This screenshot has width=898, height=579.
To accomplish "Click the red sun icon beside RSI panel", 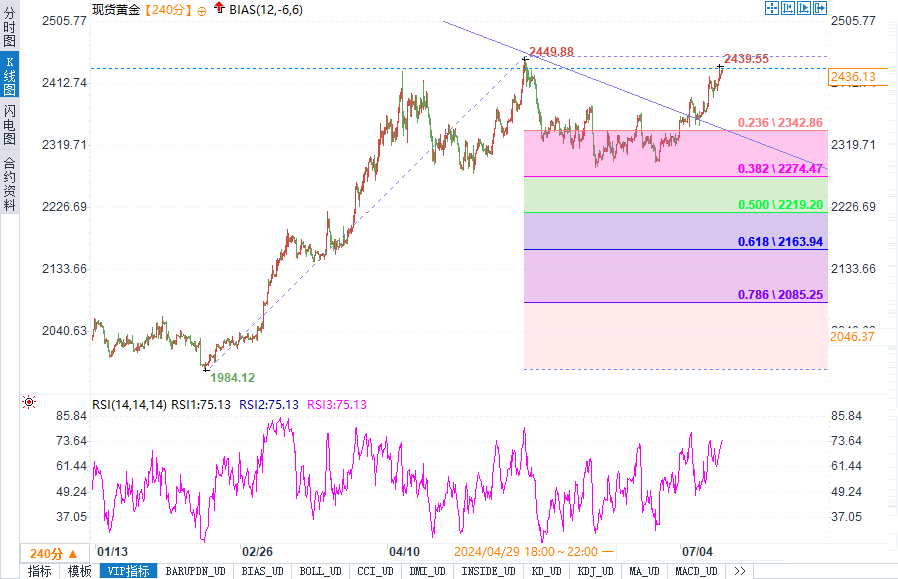I will click(x=29, y=402).
